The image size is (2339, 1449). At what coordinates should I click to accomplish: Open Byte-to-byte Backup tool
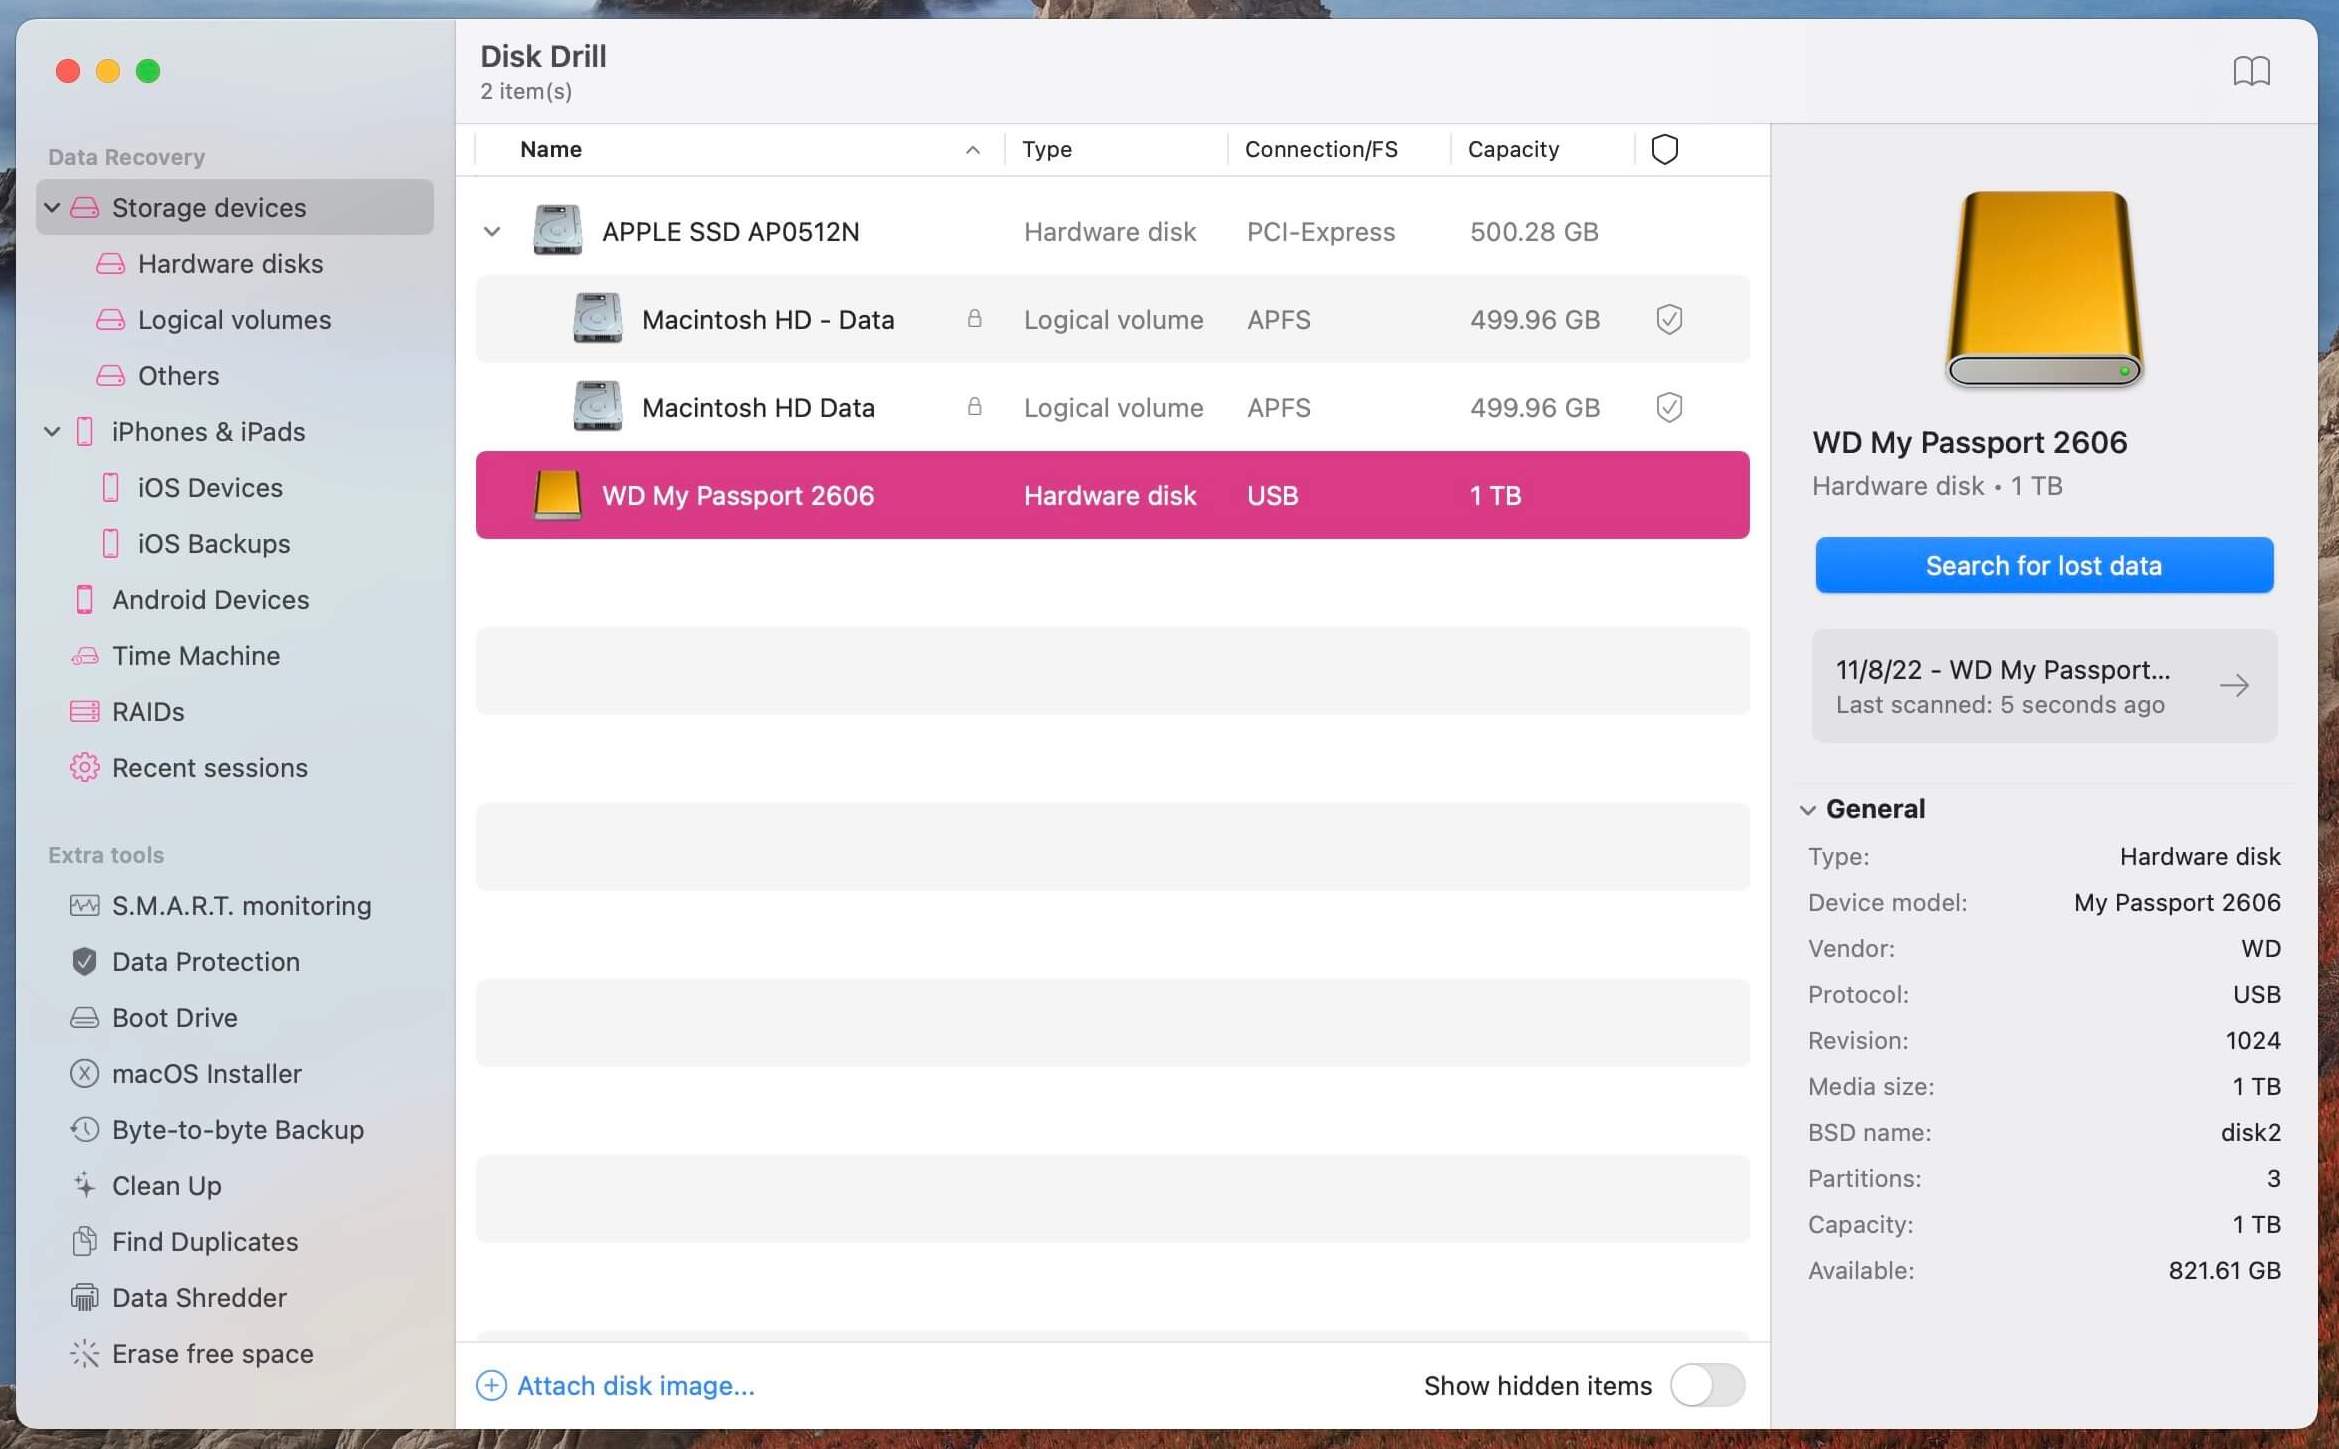[217, 1129]
